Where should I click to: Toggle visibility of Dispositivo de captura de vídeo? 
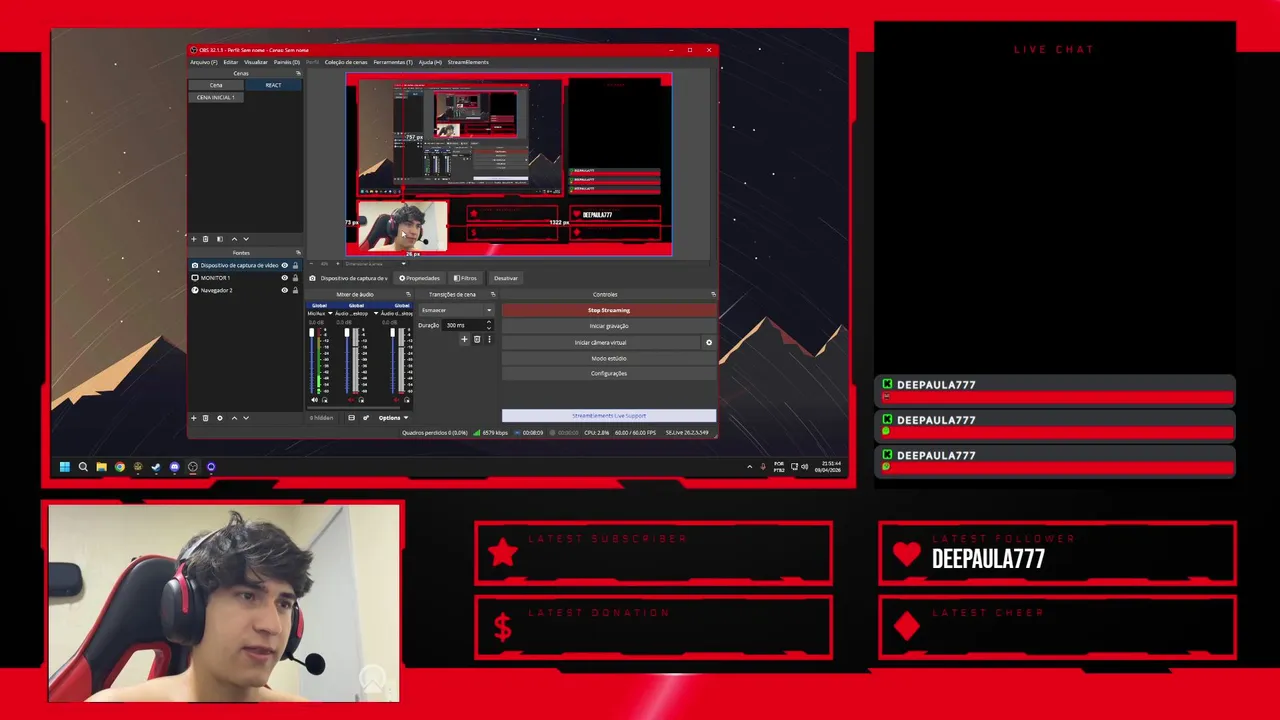coord(284,265)
